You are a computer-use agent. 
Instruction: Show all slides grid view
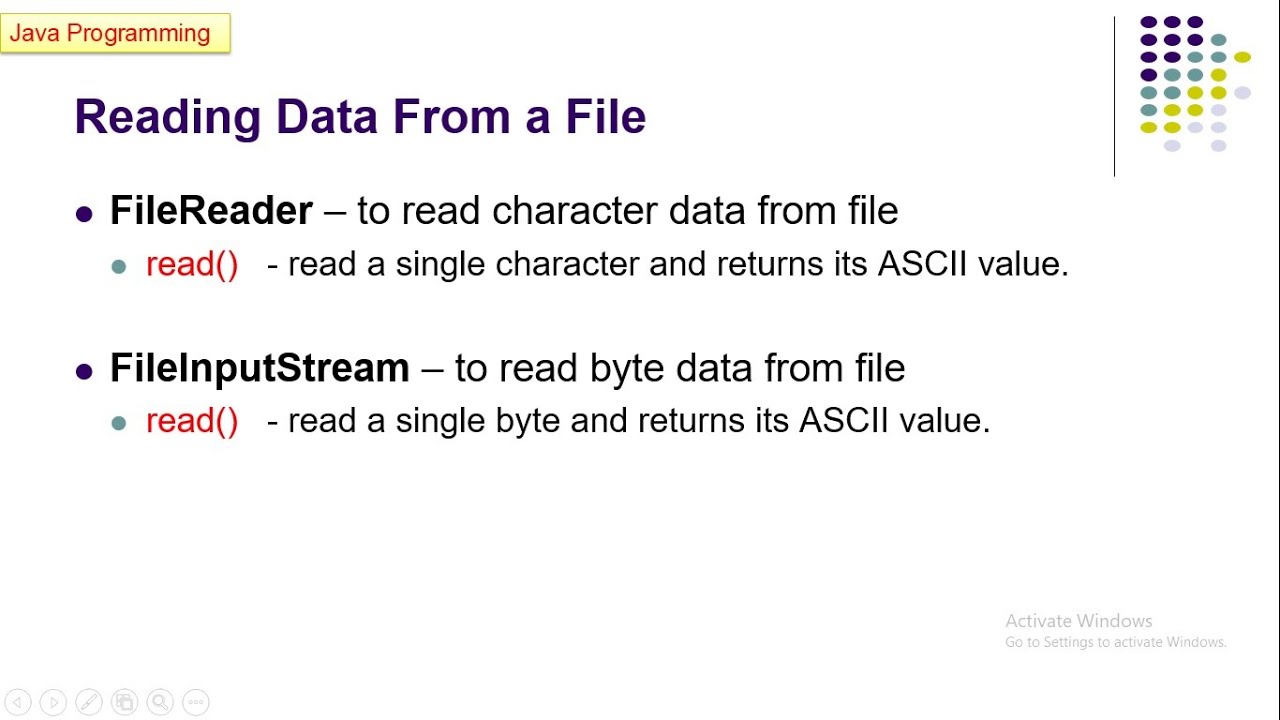[124, 702]
